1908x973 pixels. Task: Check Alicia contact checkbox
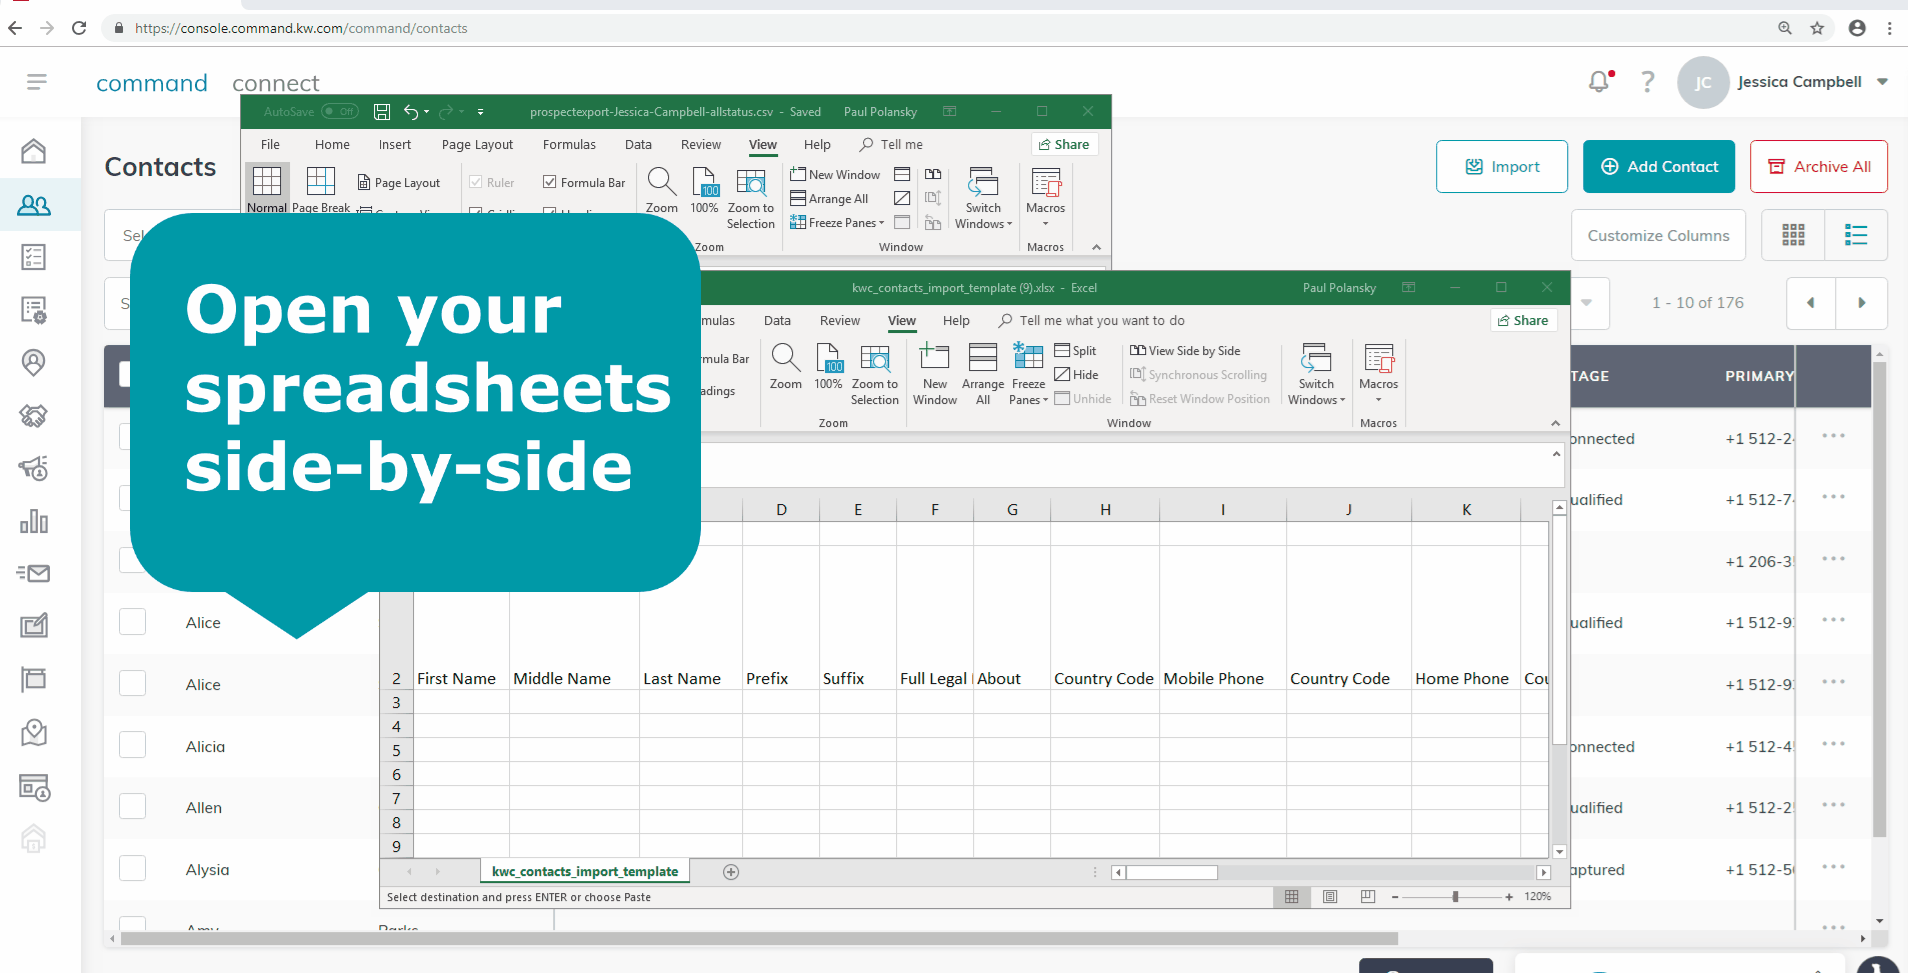133,746
